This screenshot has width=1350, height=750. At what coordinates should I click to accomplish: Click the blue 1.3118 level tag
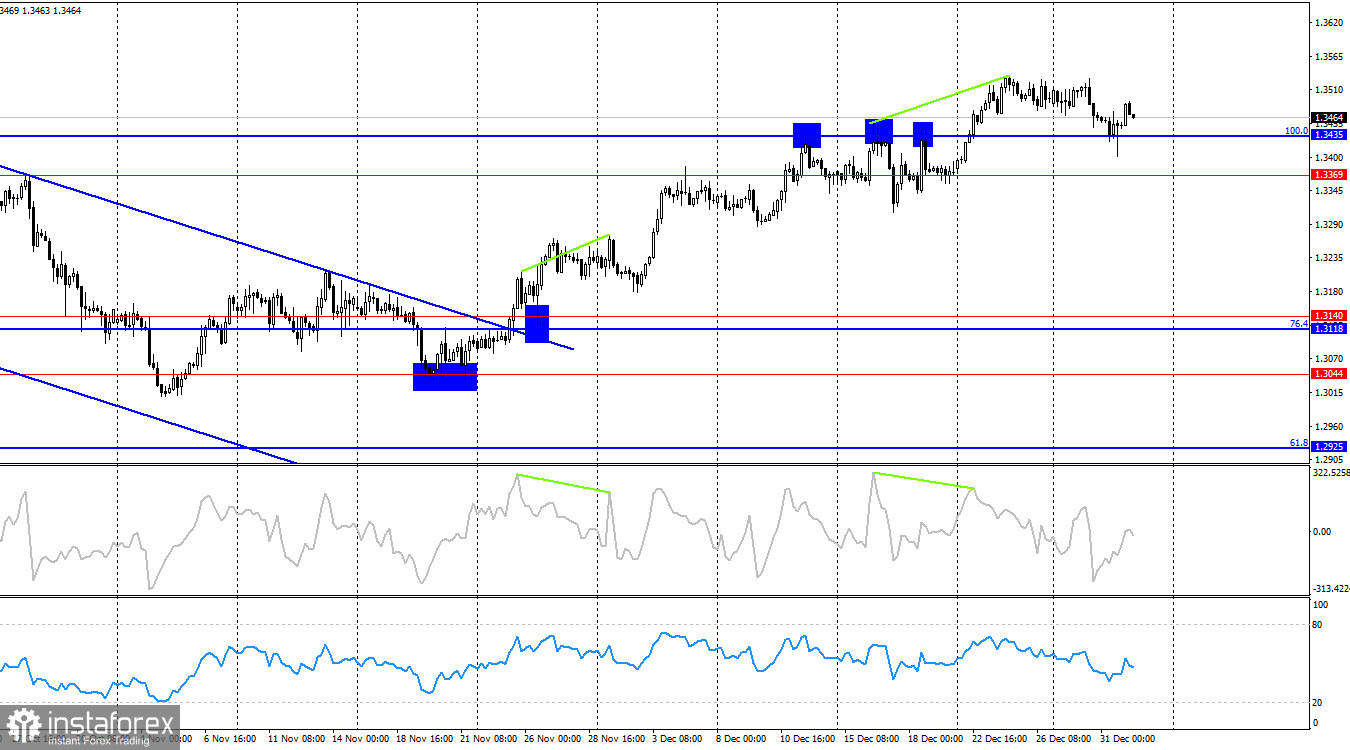tap(1329, 329)
